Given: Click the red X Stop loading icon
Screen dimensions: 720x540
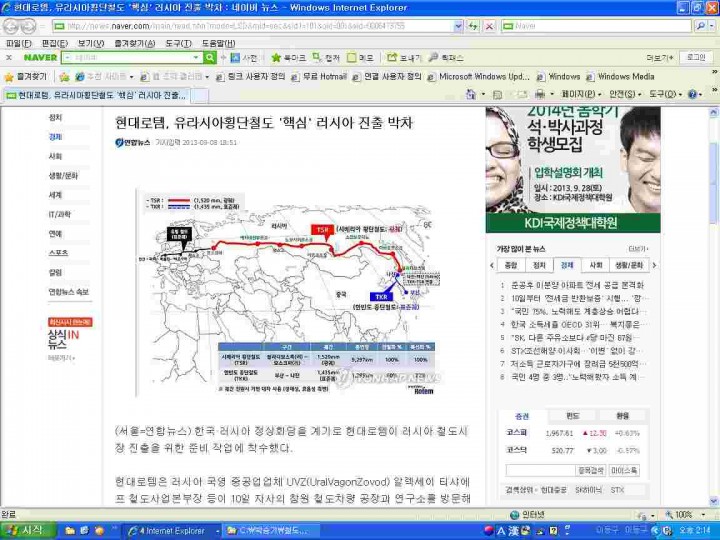Looking at the screenshot, I should (489, 26).
